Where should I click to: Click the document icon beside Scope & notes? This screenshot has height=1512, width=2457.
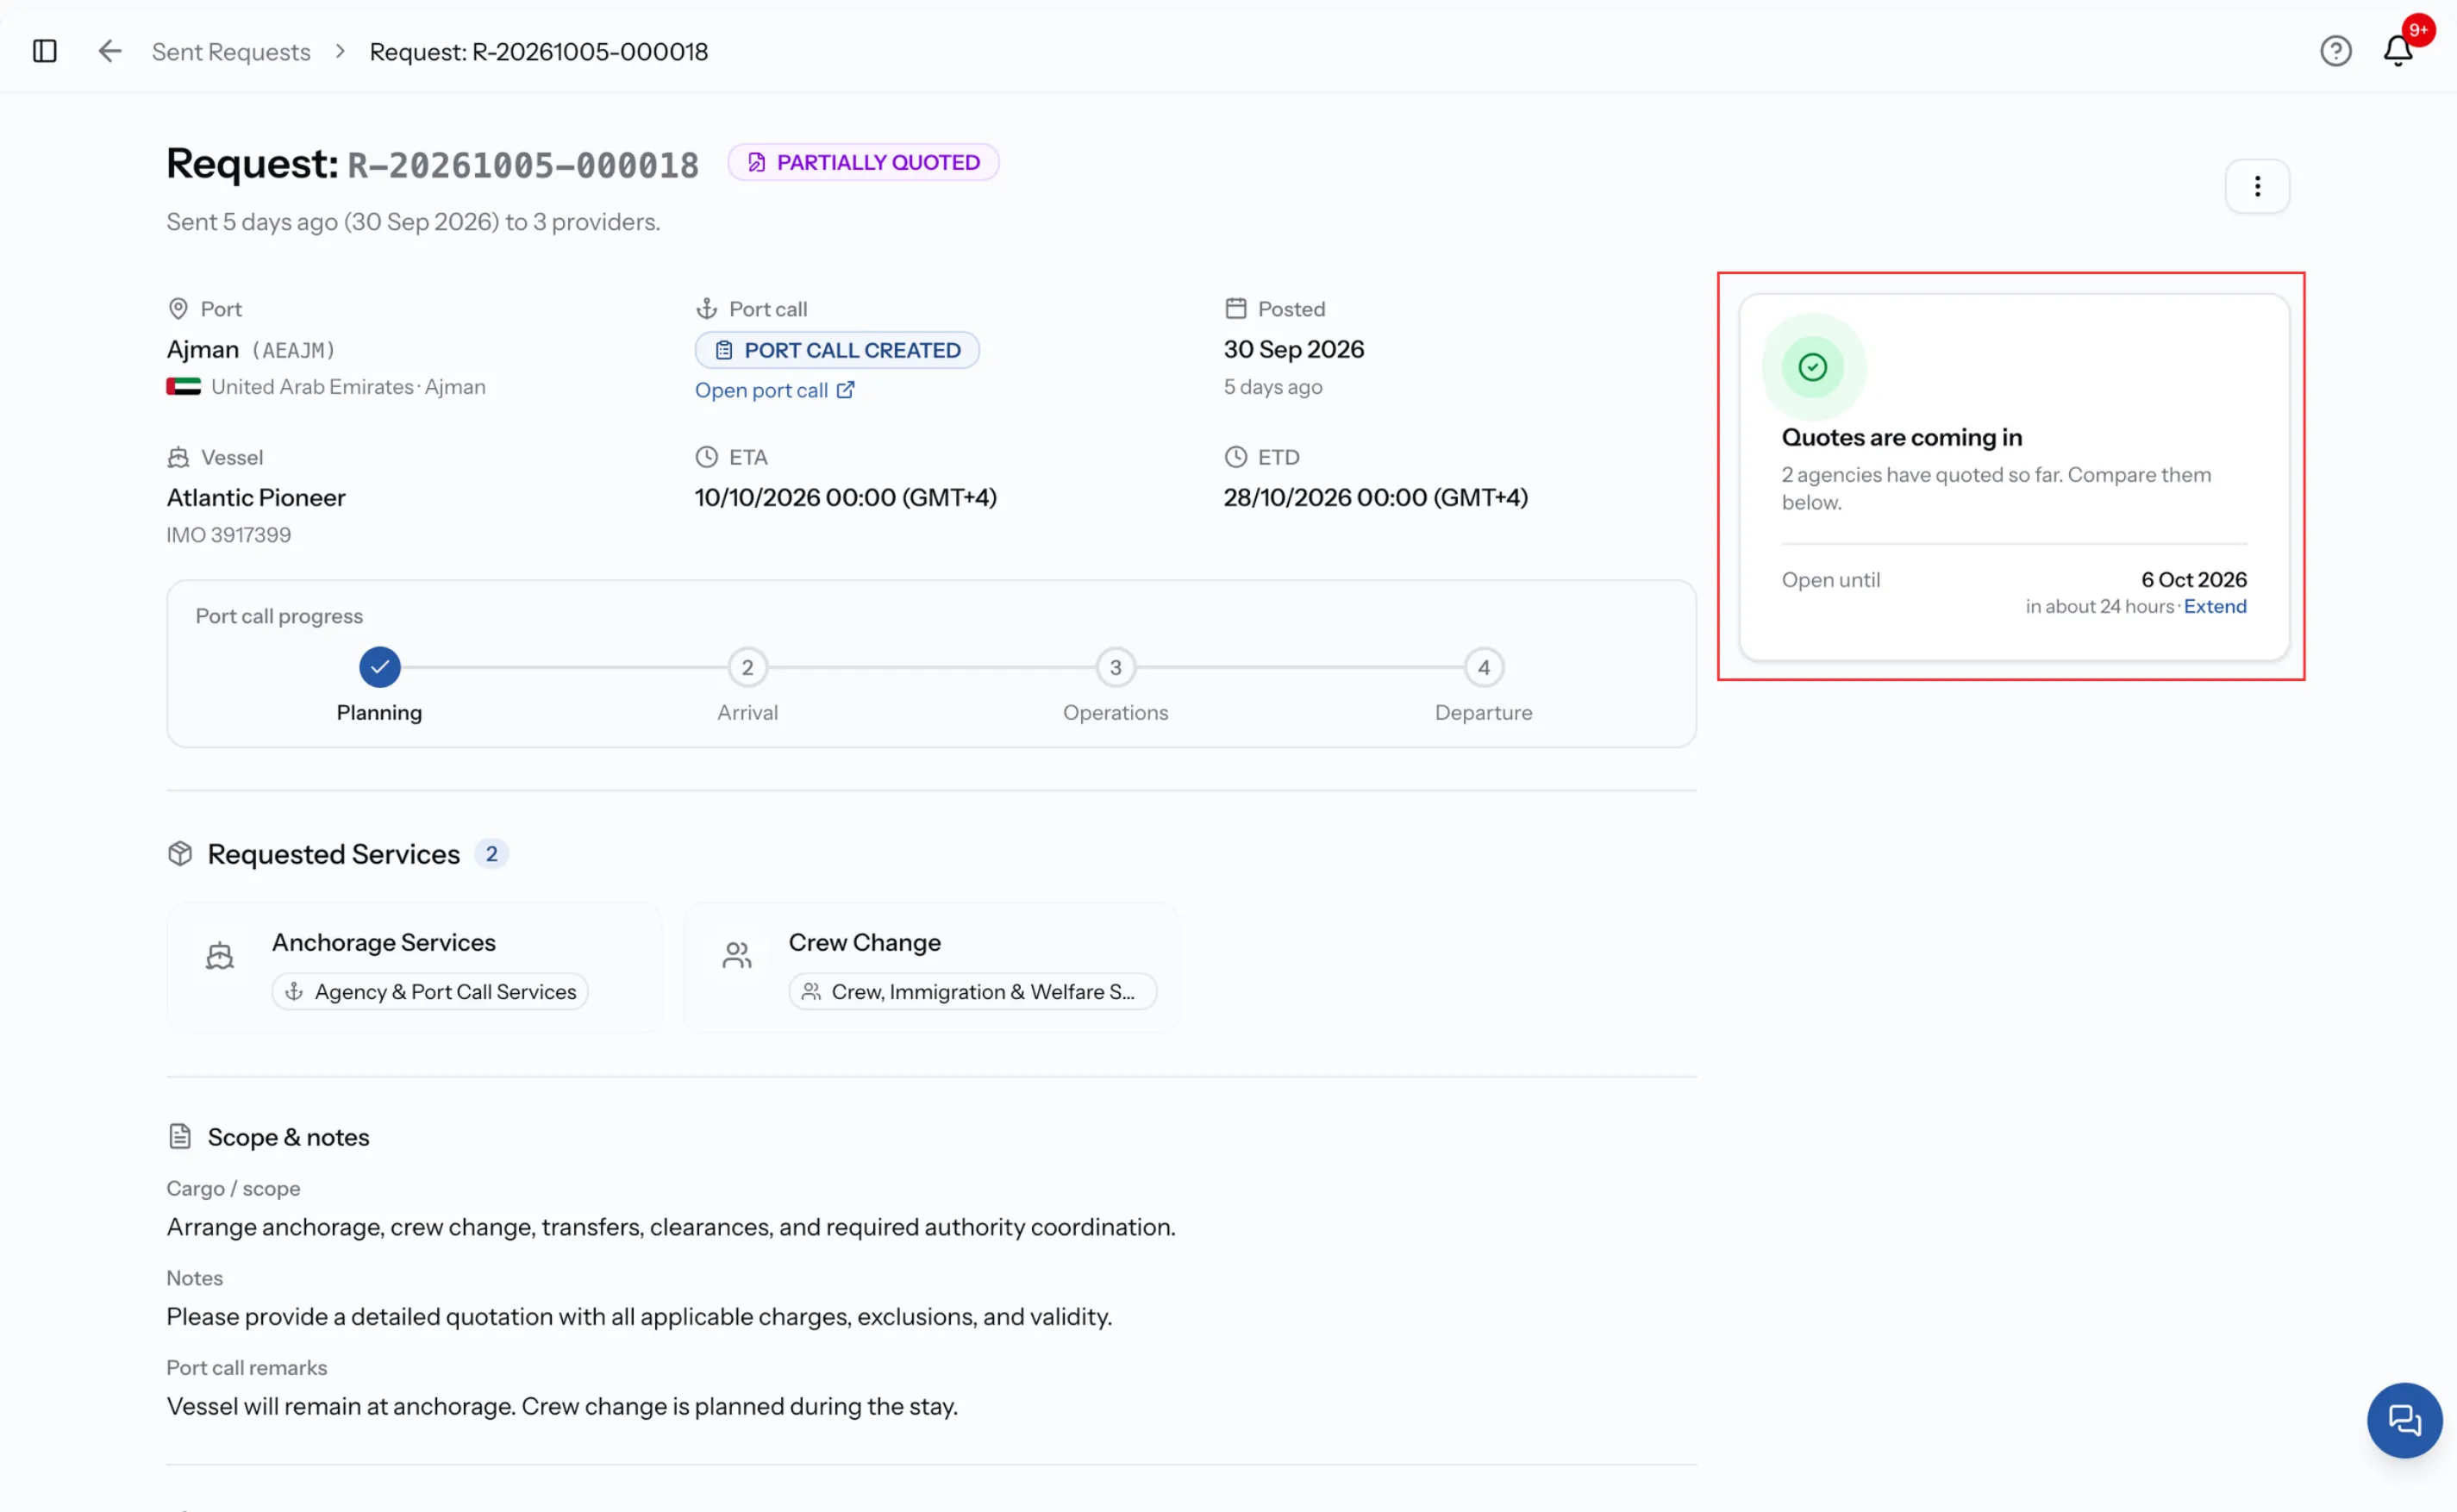[180, 1137]
